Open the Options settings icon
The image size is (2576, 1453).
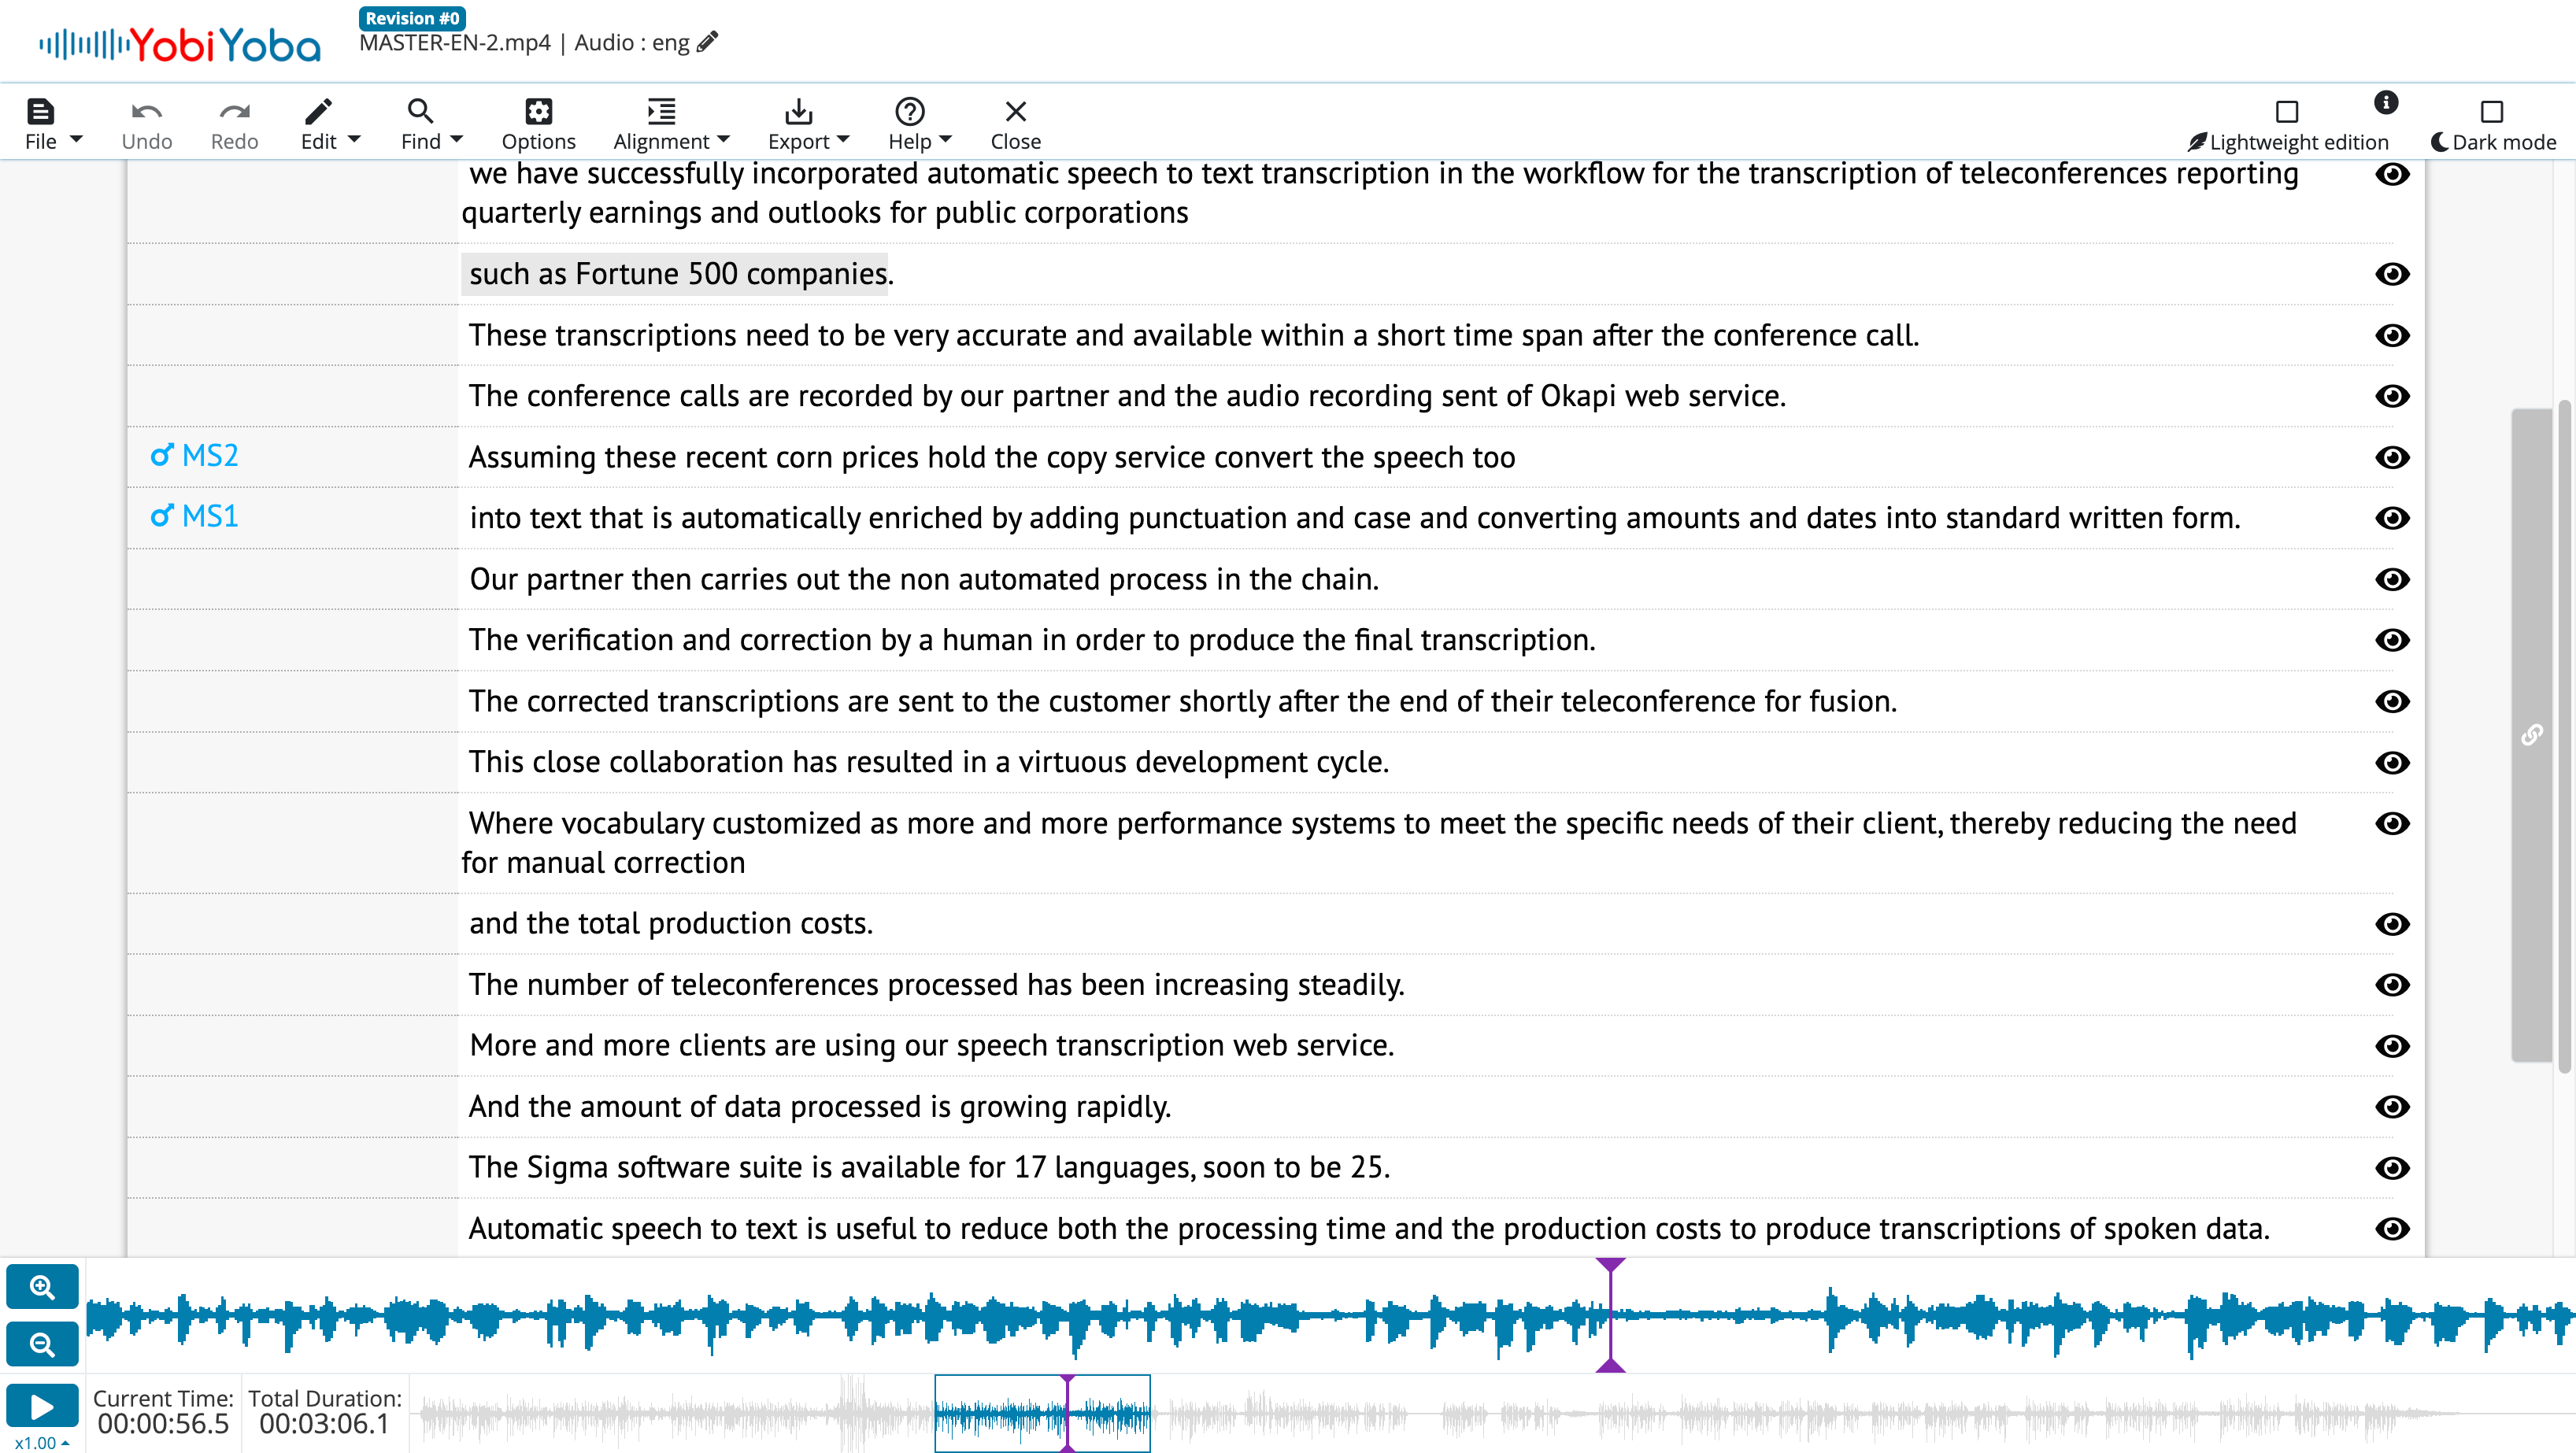[x=538, y=112]
